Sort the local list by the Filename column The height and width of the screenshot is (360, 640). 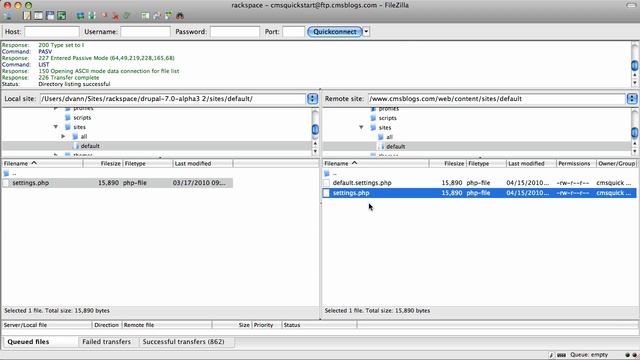click(x=42, y=163)
